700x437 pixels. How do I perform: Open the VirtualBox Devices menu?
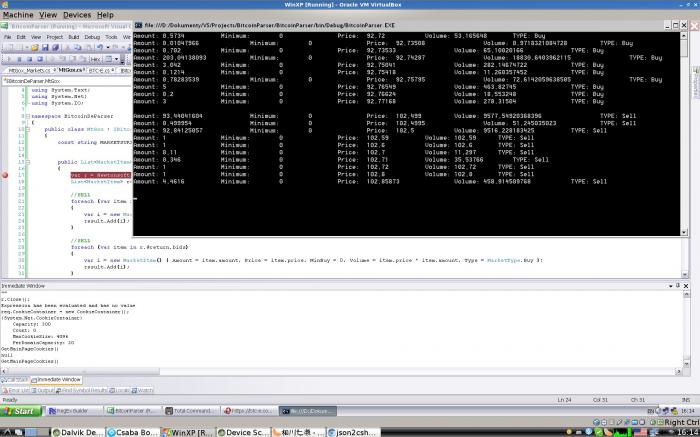click(x=77, y=15)
